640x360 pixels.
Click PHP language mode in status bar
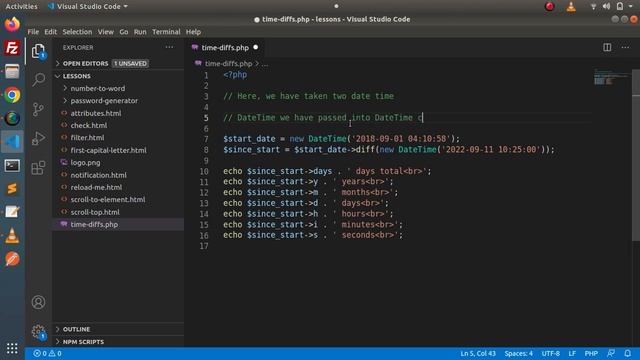pos(591,353)
